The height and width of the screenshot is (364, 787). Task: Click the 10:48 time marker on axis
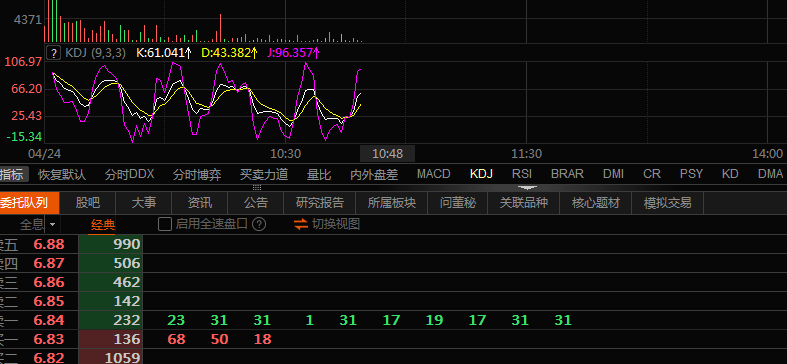pos(387,154)
